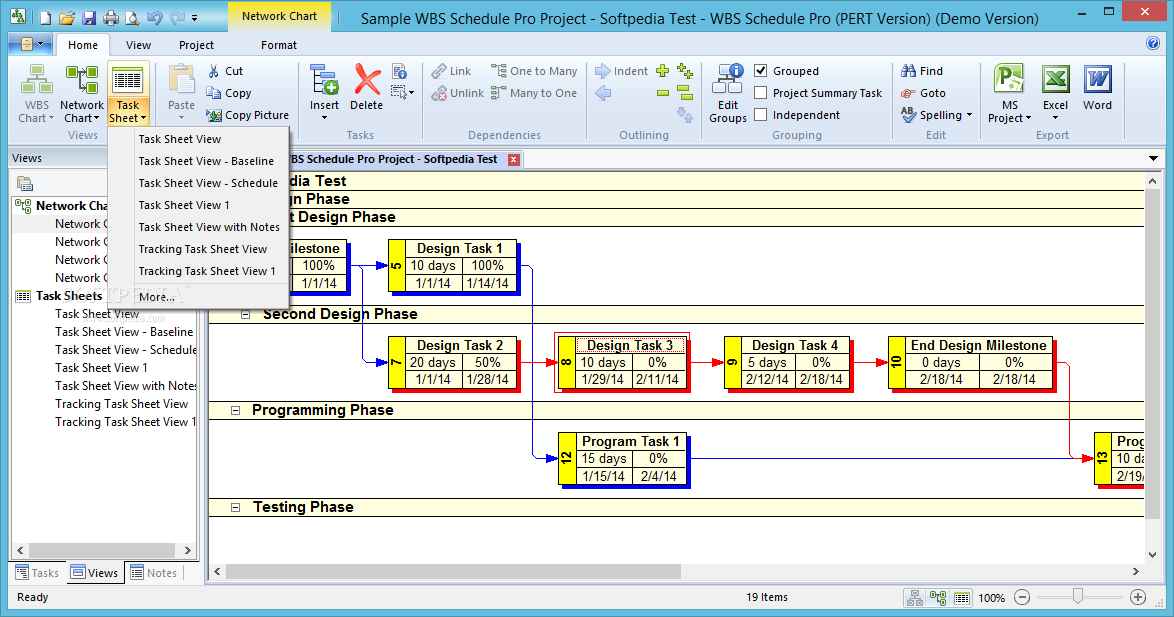Cut the selected task

pyautogui.click(x=225, y=71)
